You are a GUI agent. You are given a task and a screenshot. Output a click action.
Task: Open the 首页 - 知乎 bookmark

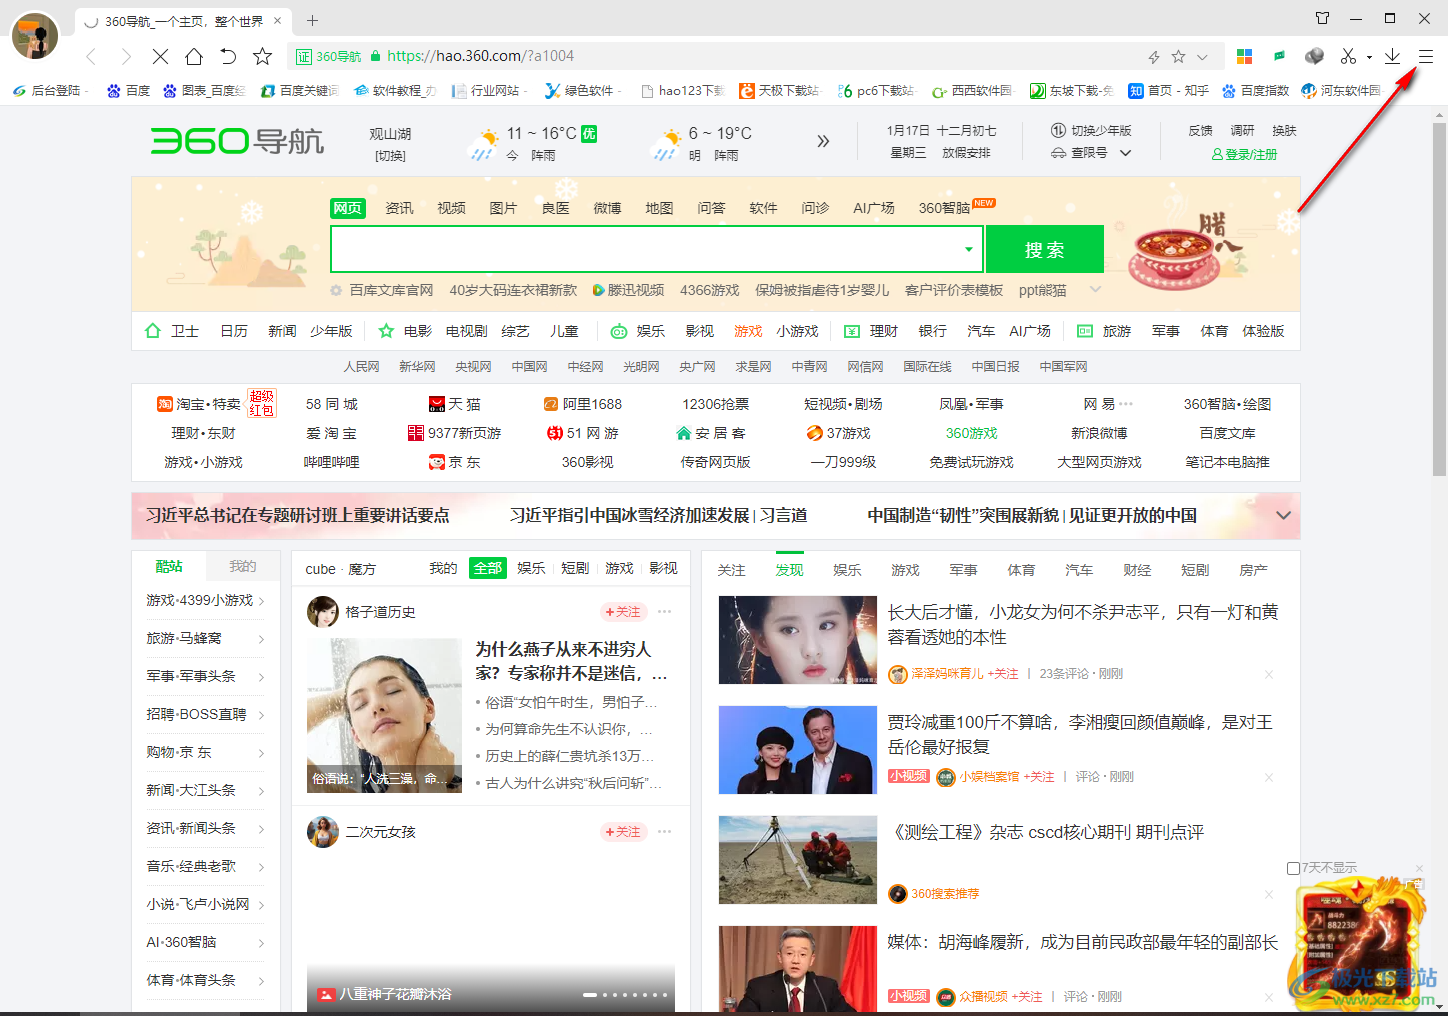point(1168,90)
